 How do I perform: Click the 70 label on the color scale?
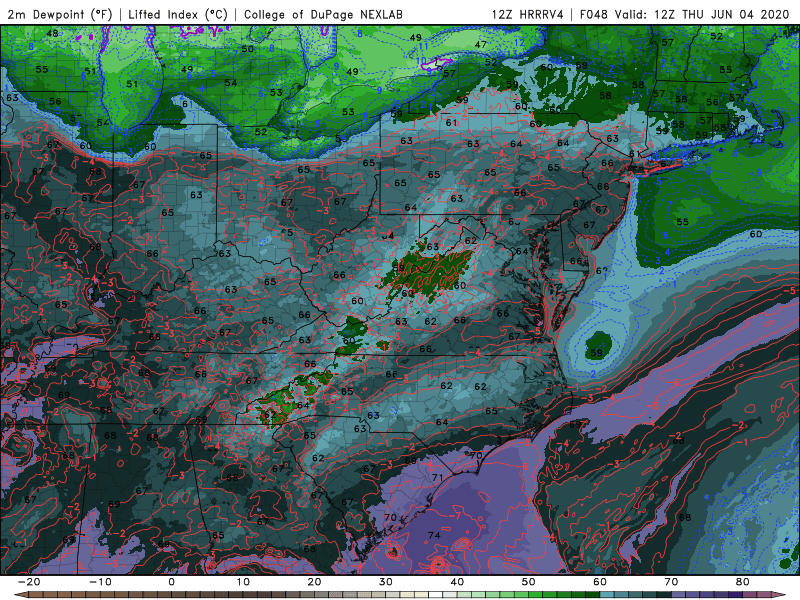coord(671,582)
